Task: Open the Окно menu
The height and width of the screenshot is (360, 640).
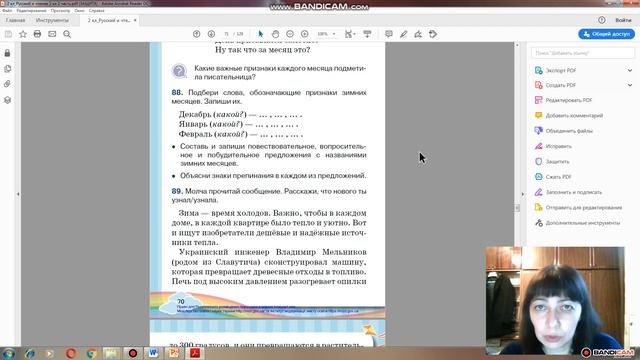Action: tap(80, 11)
